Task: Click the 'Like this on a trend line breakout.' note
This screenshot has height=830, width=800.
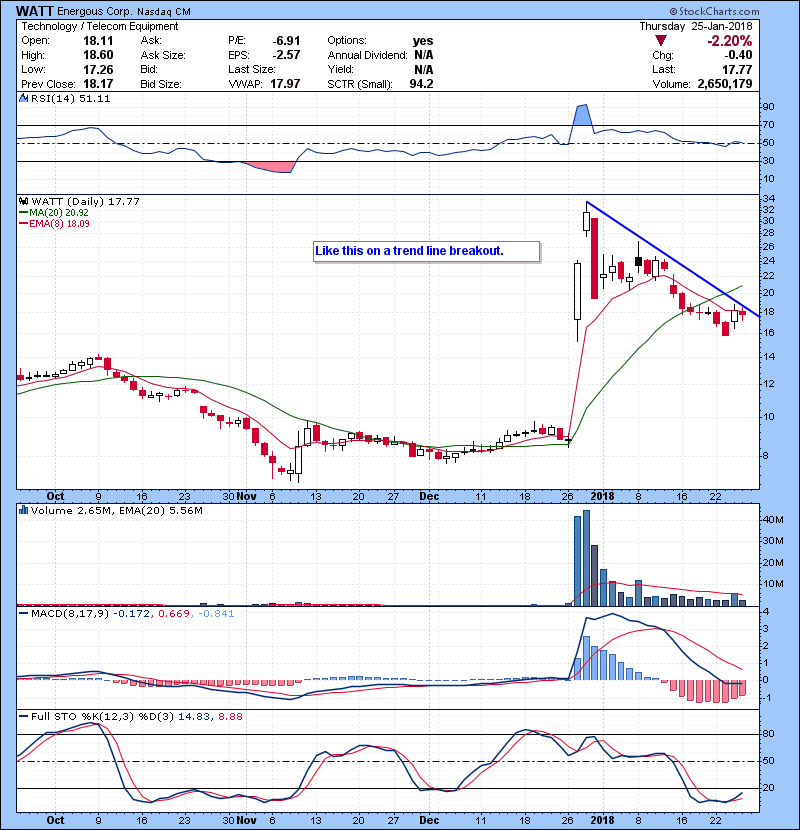Action: coord(427,251)
